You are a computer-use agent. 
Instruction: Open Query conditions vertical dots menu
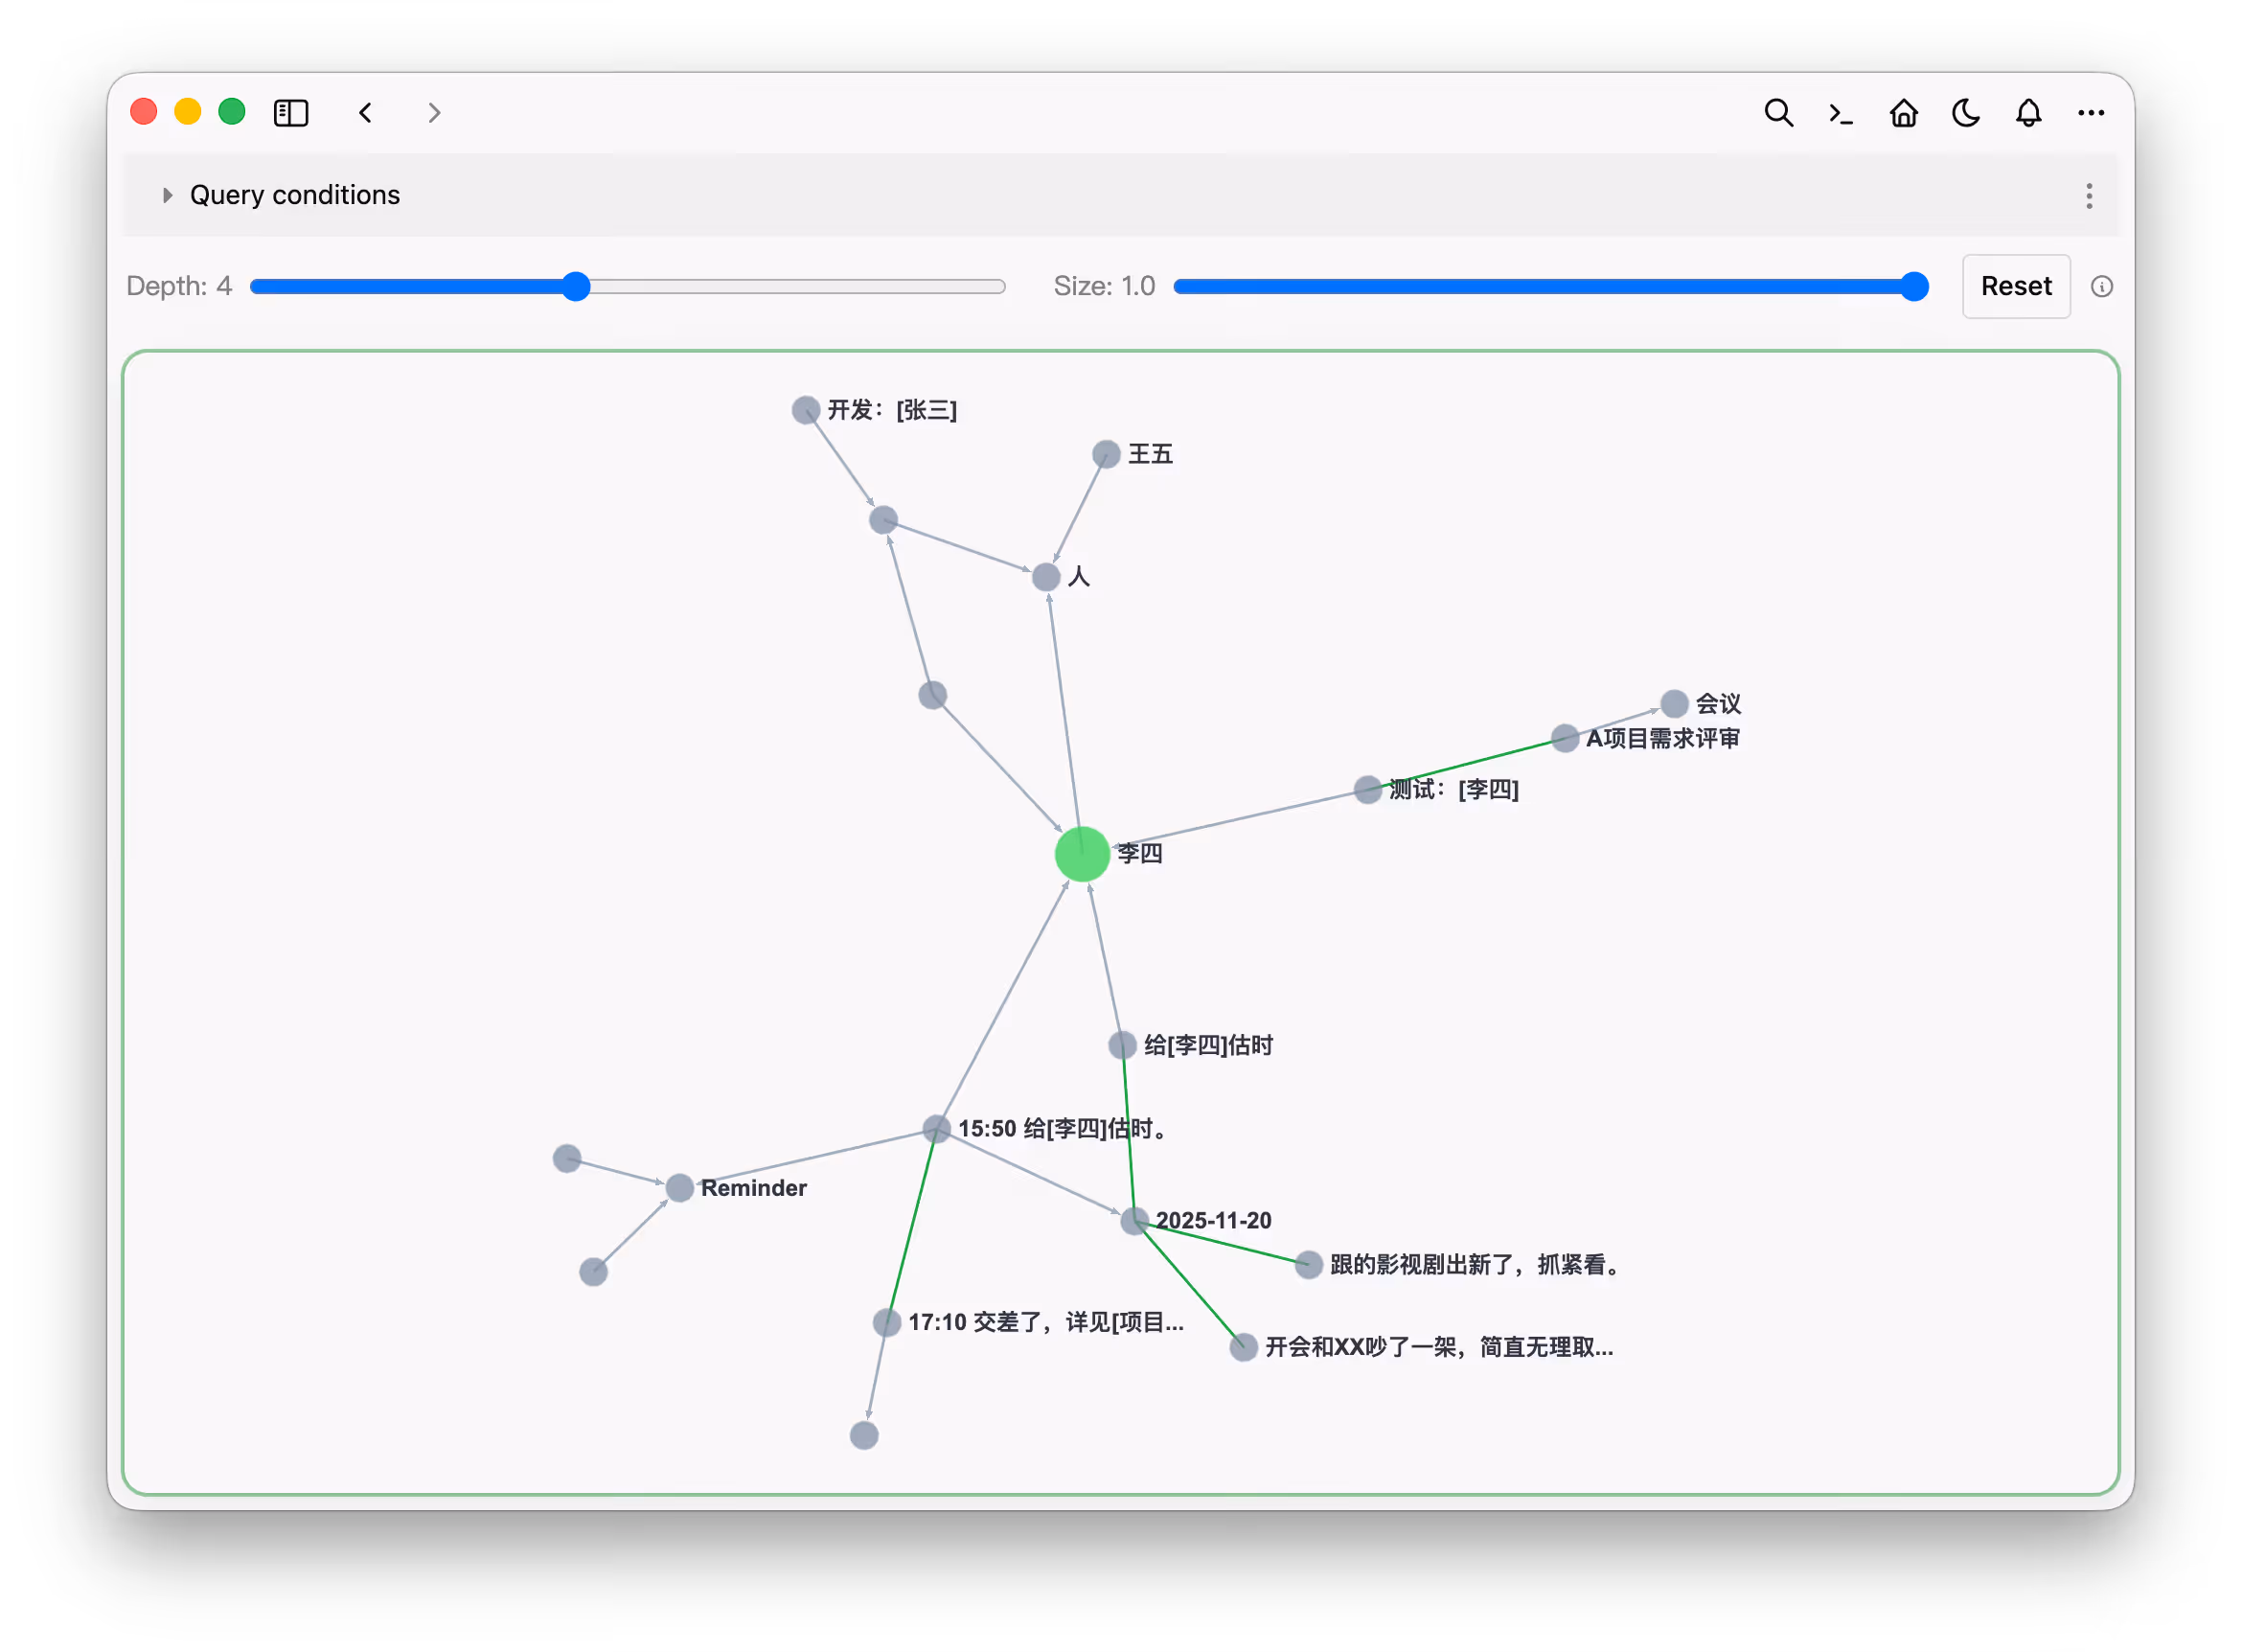coord(2089,196)
